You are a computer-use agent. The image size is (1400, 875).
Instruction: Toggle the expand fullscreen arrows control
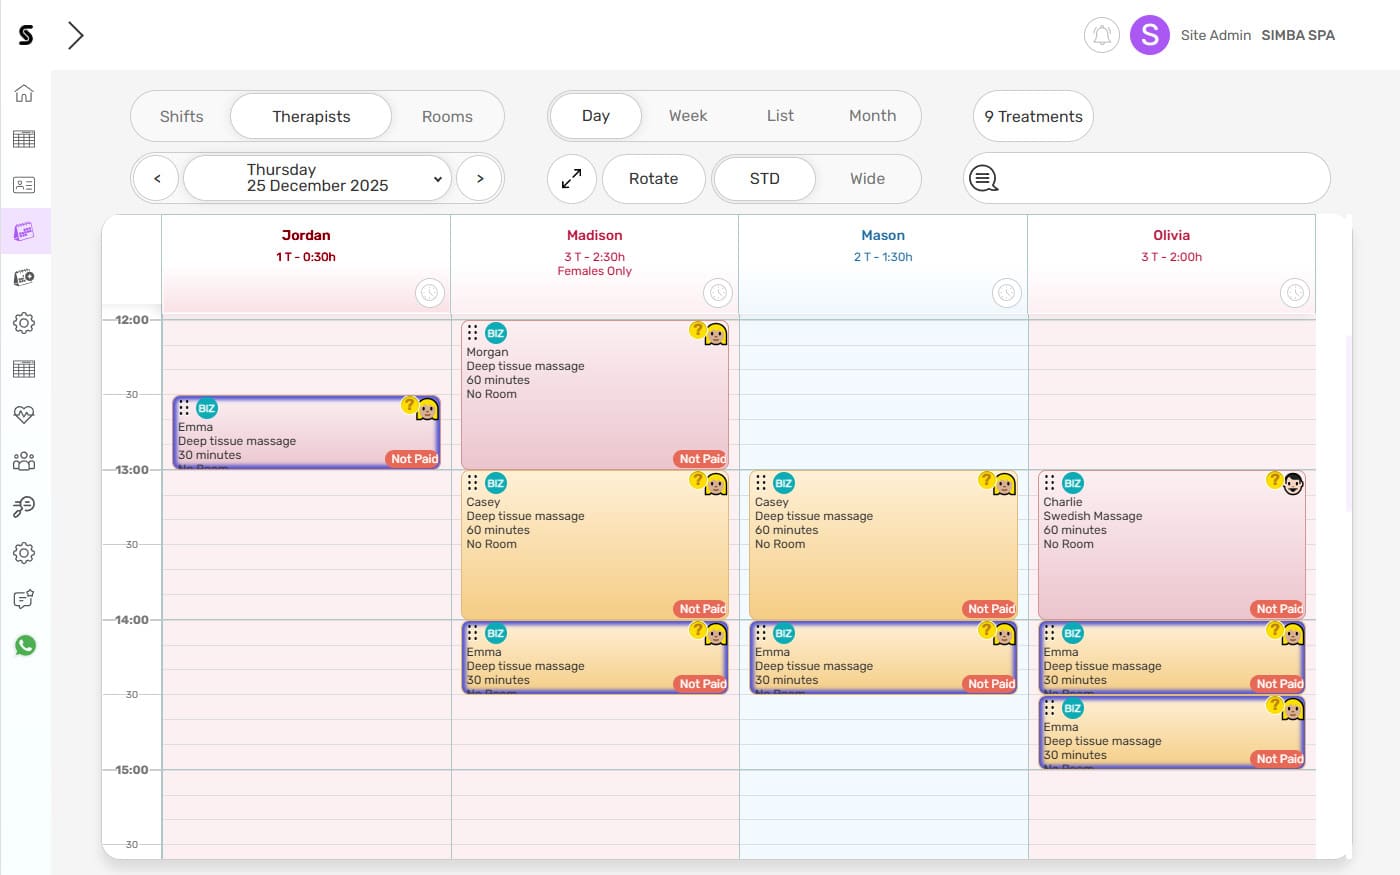tap(571, 178)
